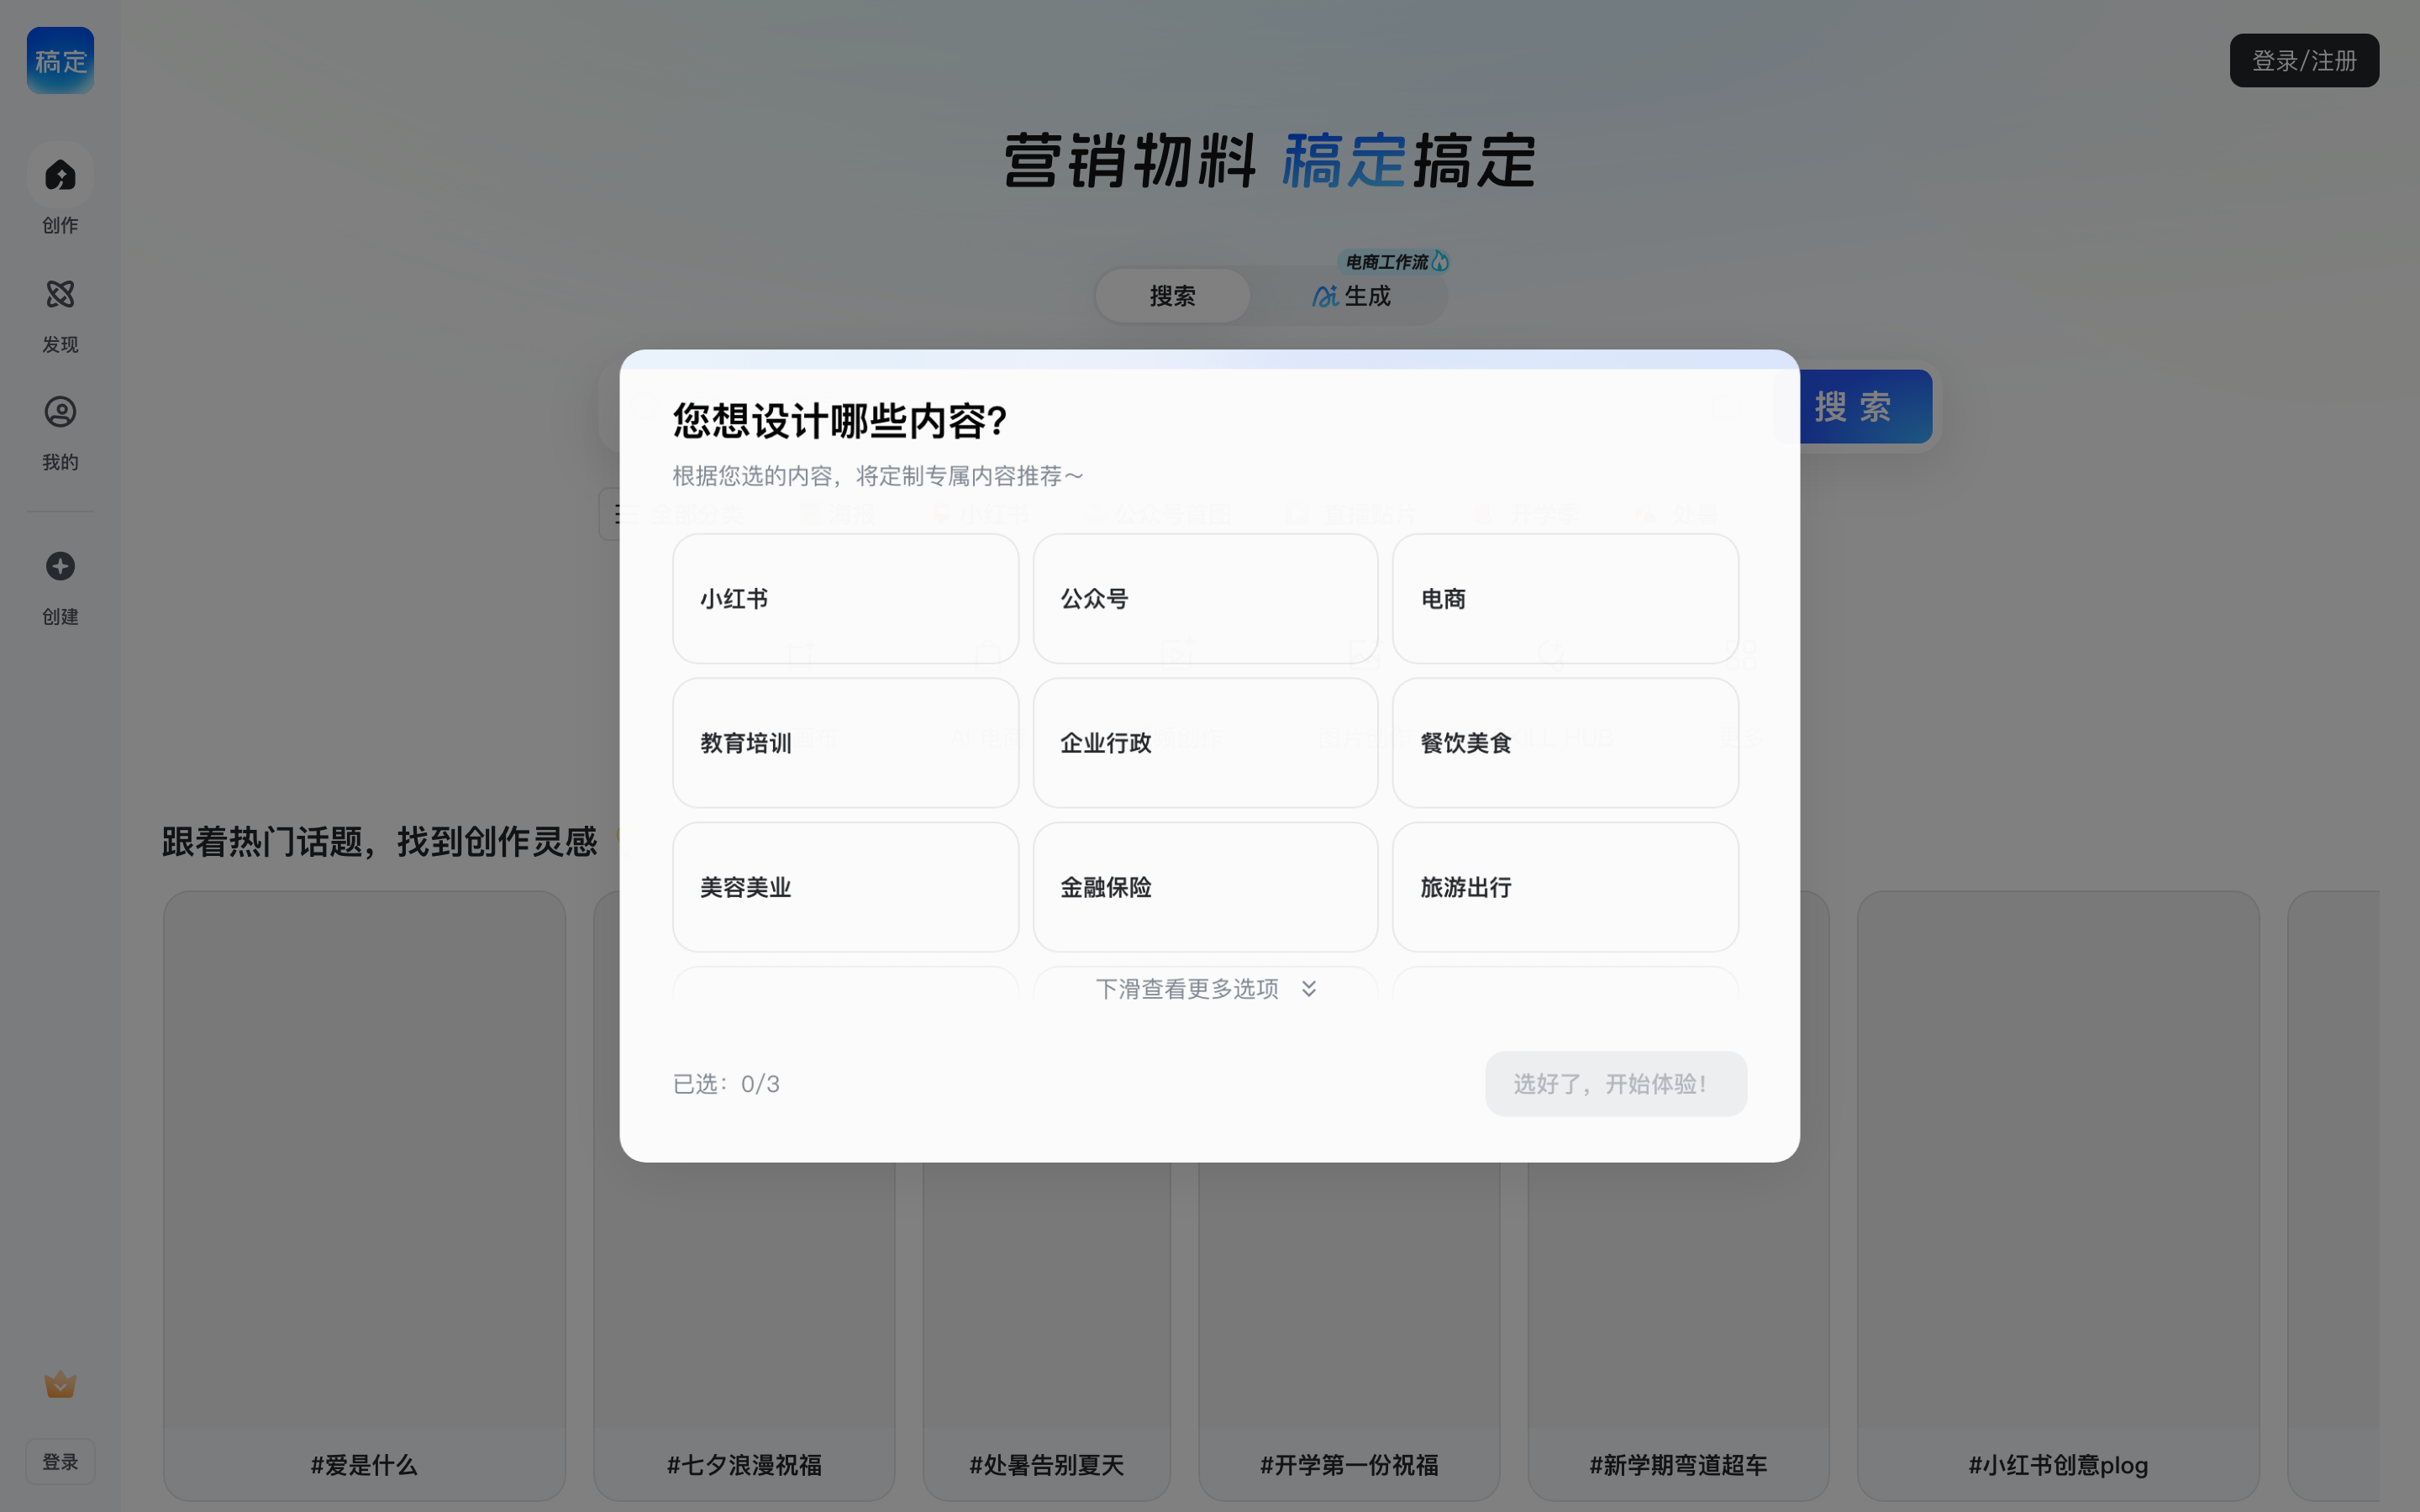The image size is (2420, 1512).
Task: Switch to the 搜索 tab
Action: pos(1173,296)
